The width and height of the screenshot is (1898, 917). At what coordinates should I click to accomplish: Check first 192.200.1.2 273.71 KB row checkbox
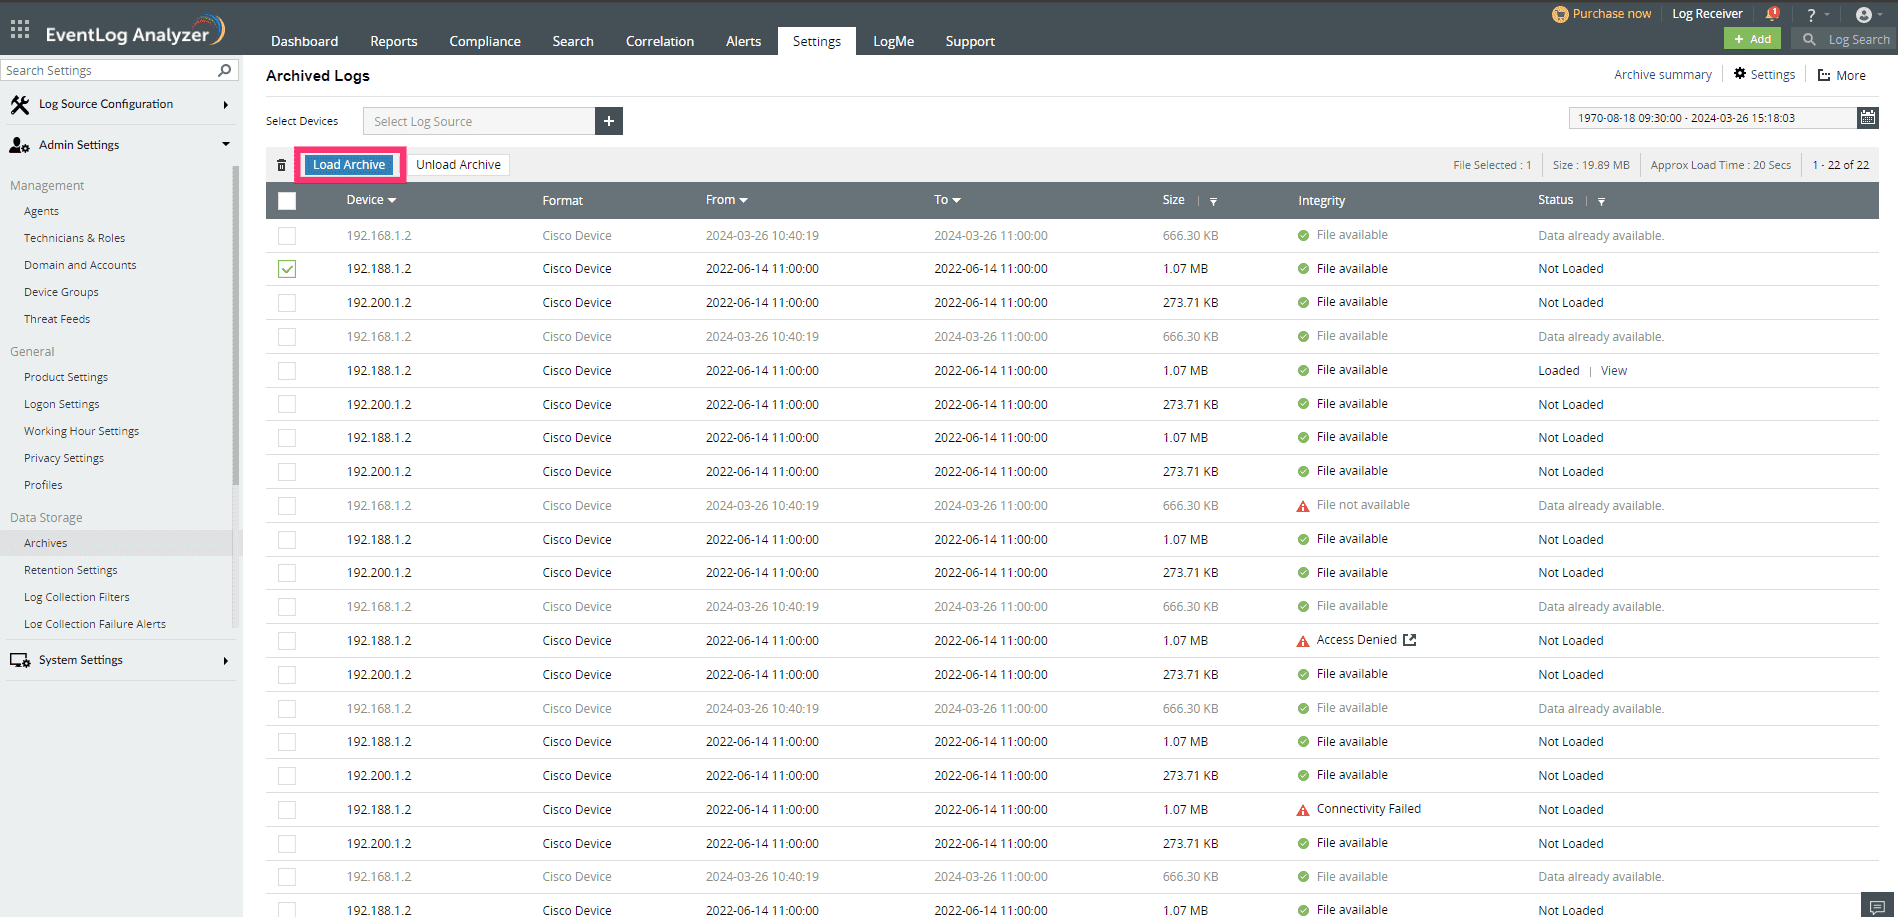(287, 303)
